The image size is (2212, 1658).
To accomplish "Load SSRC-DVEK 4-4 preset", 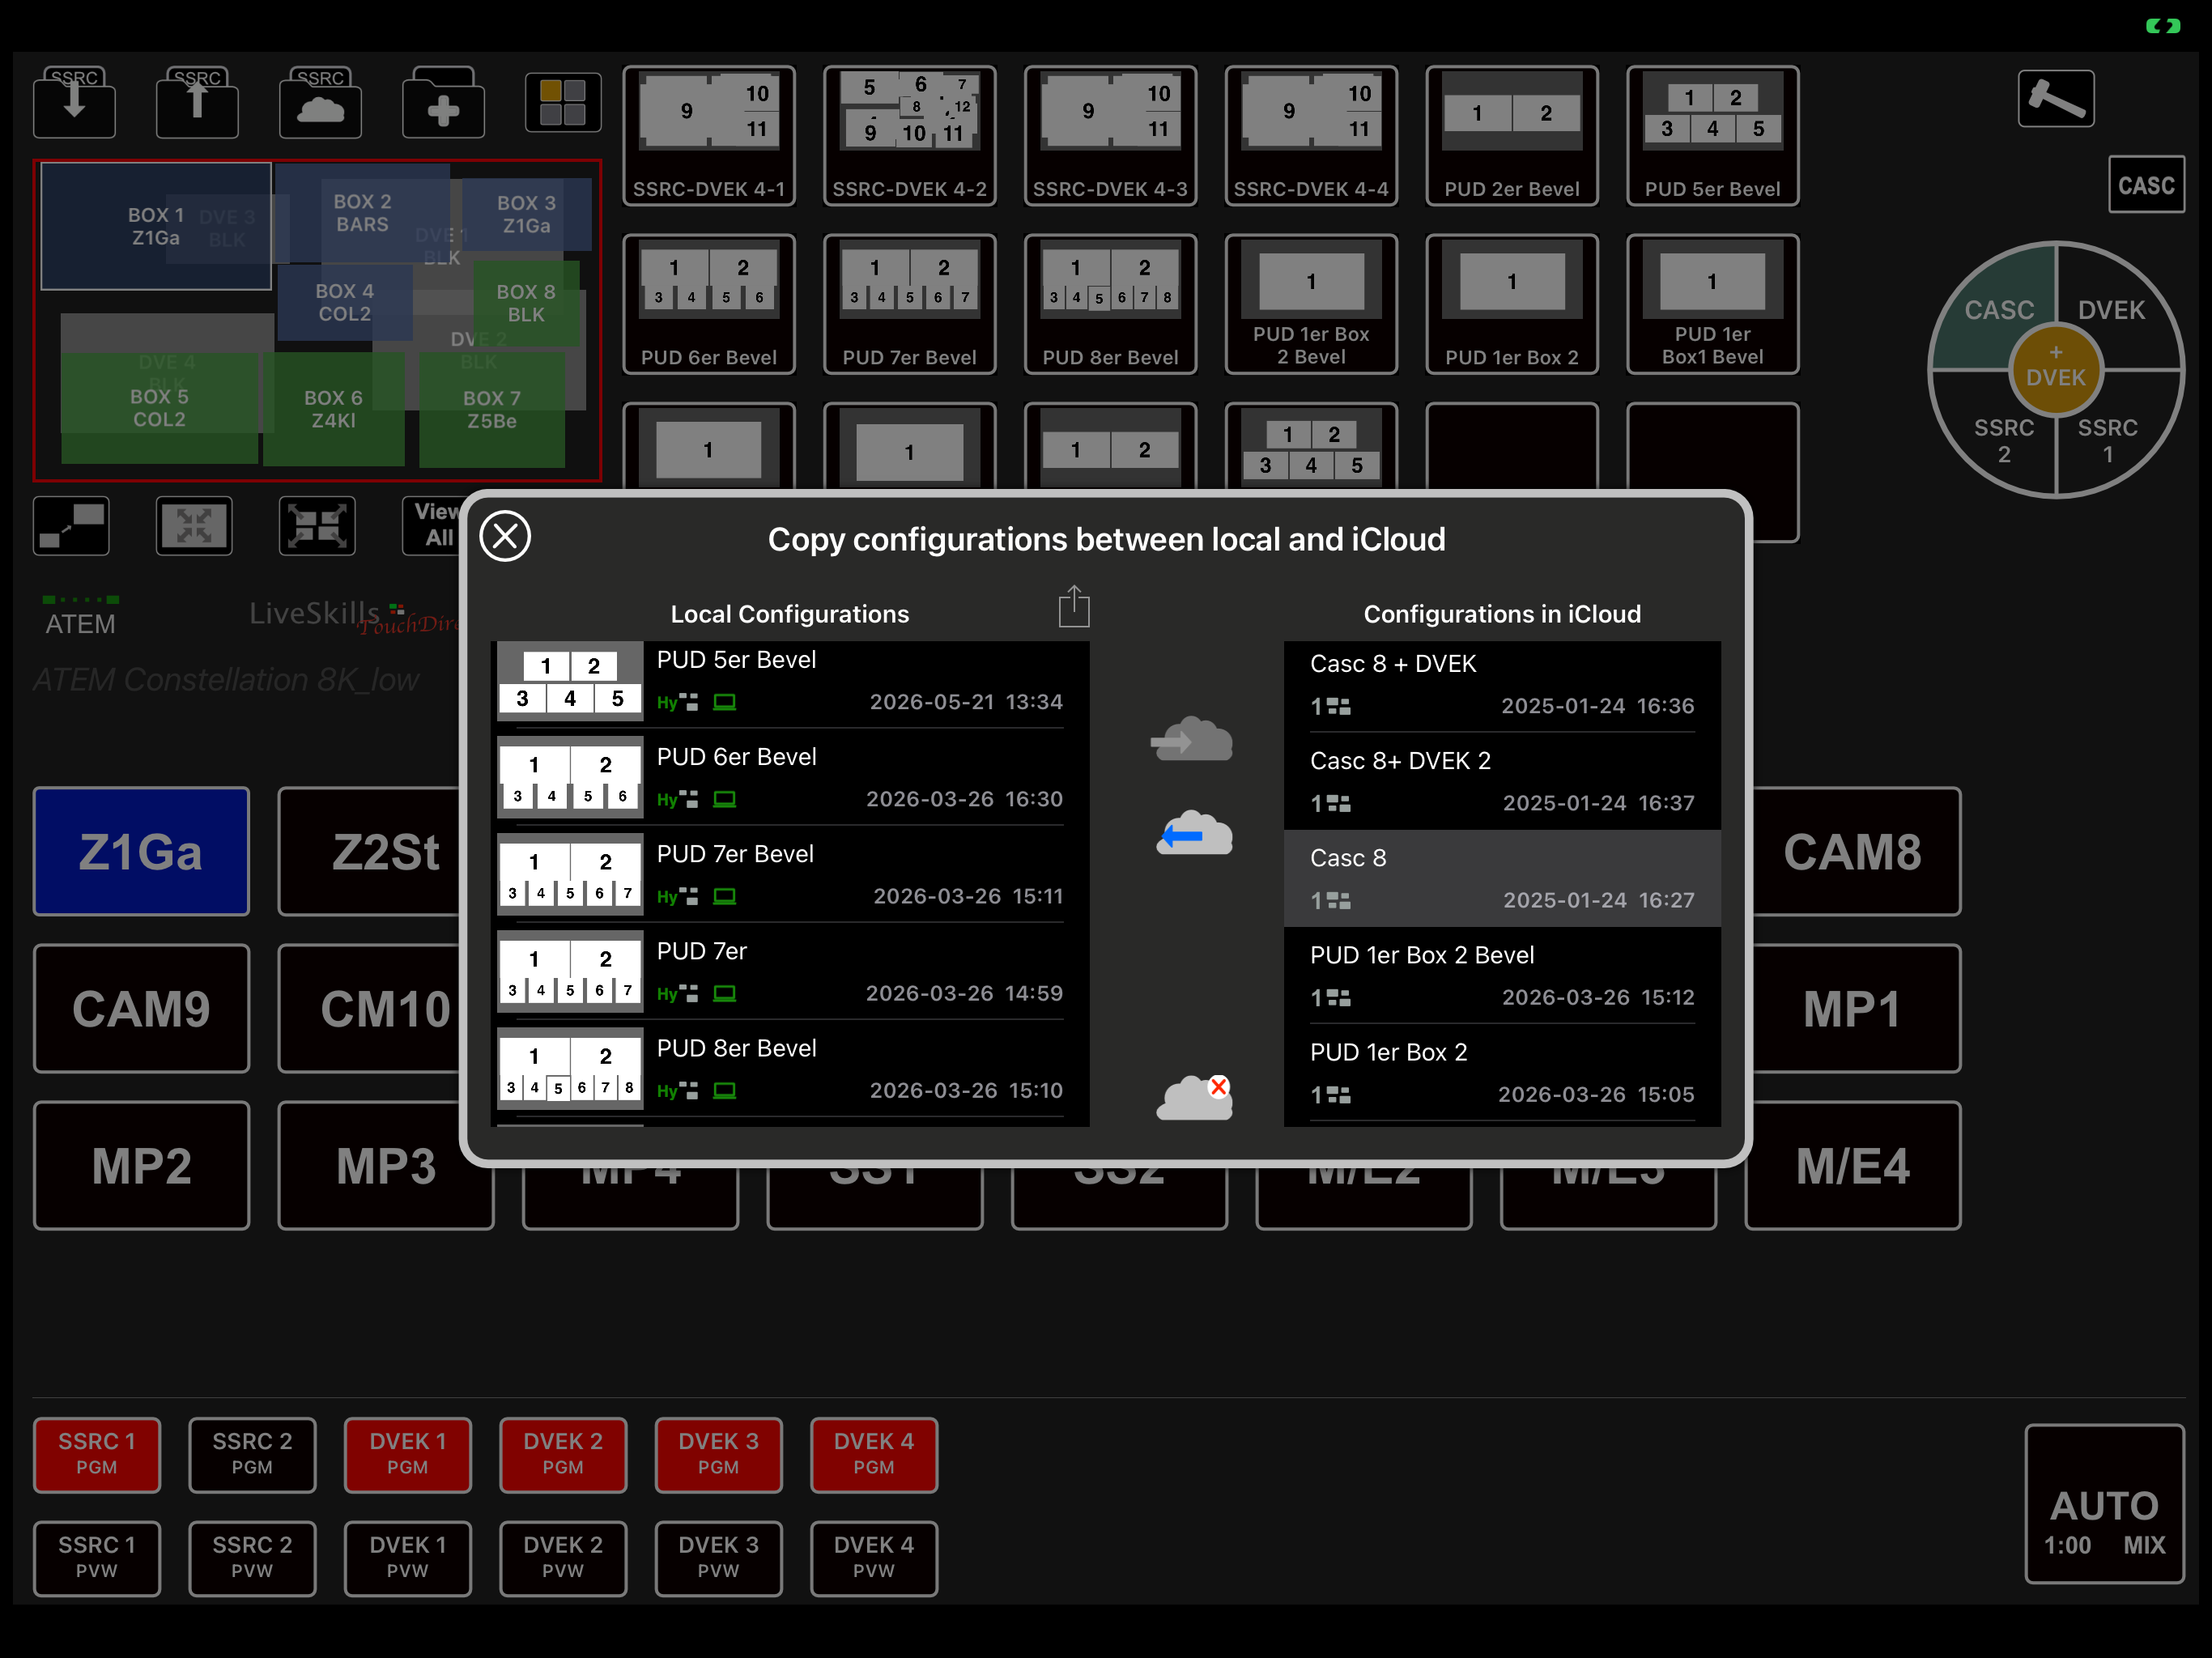I will pyautogui.click(x=1311, y=136).
